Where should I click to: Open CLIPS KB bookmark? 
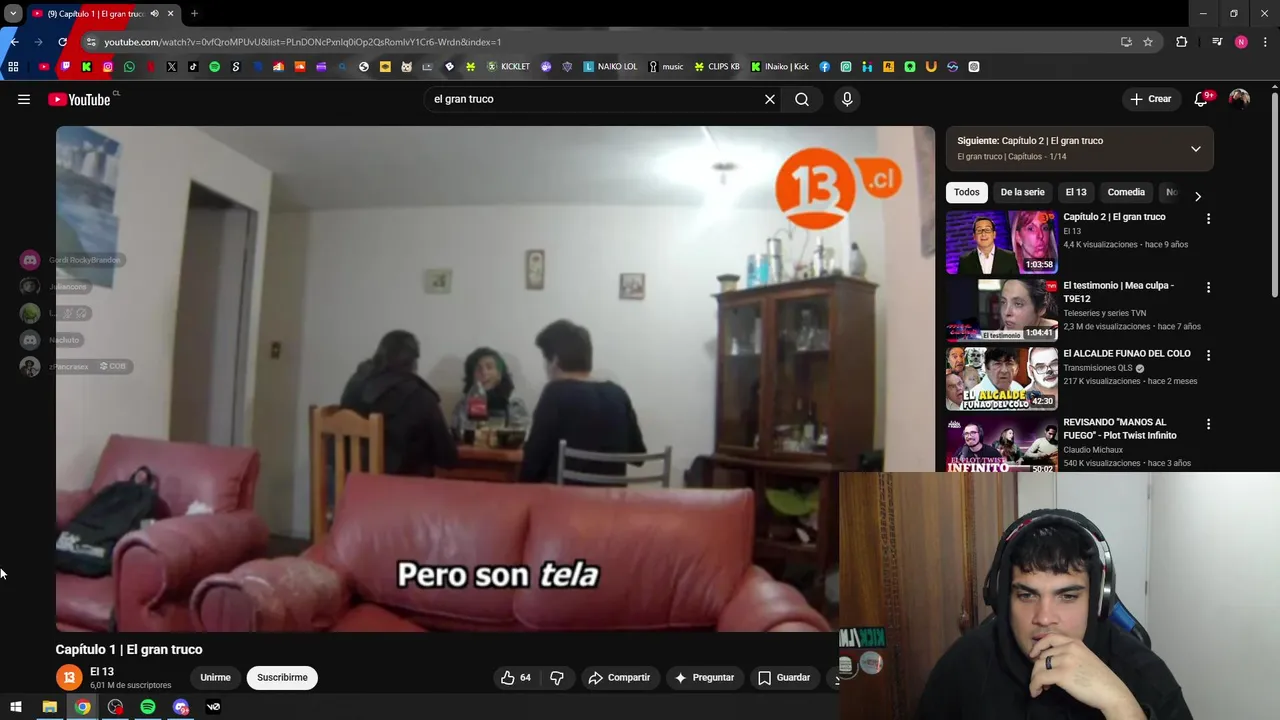[x=717, y=67]
